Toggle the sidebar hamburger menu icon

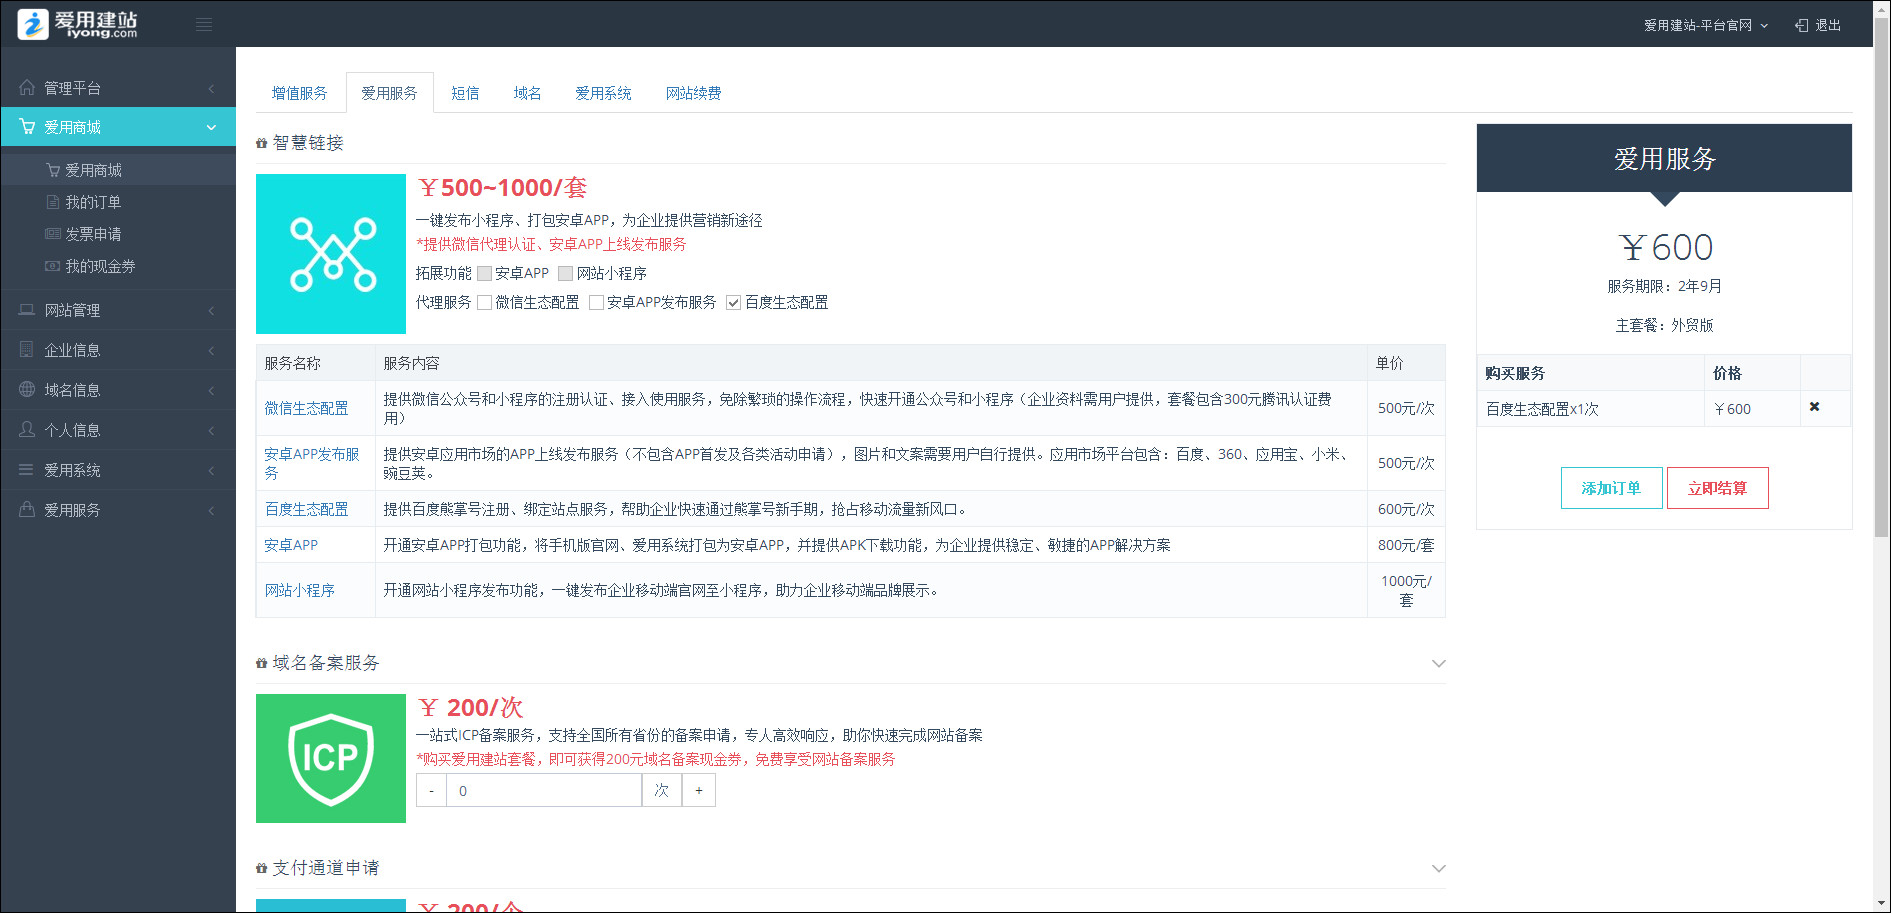tap(204, 25)
